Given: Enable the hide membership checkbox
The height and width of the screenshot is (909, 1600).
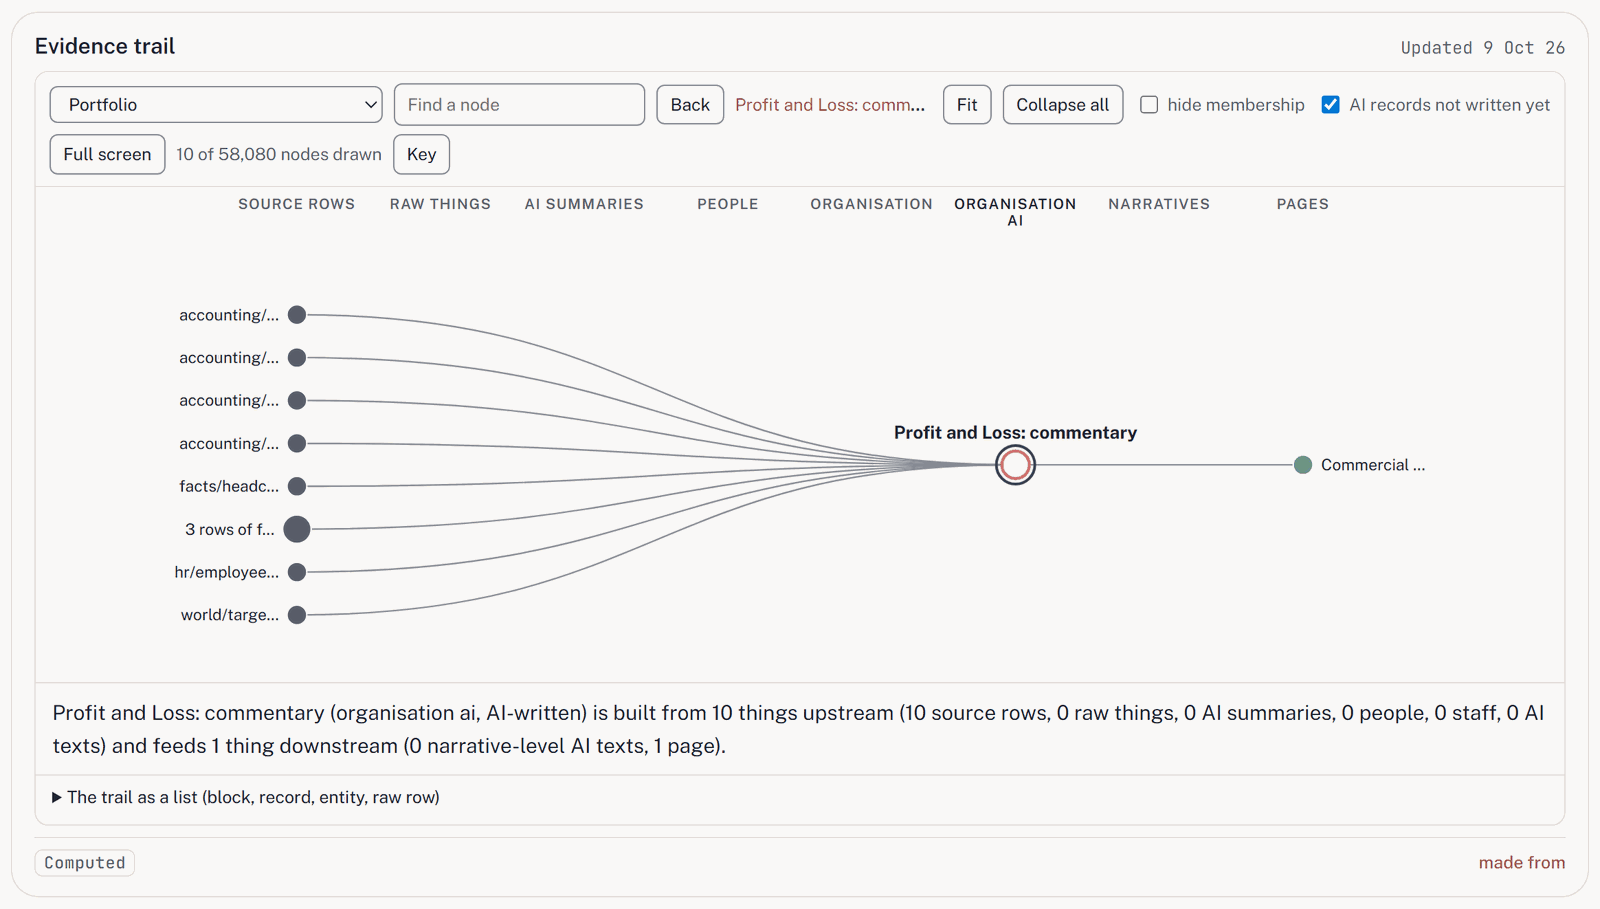Looking at the screenshot, I should (x=1149, y=105).
